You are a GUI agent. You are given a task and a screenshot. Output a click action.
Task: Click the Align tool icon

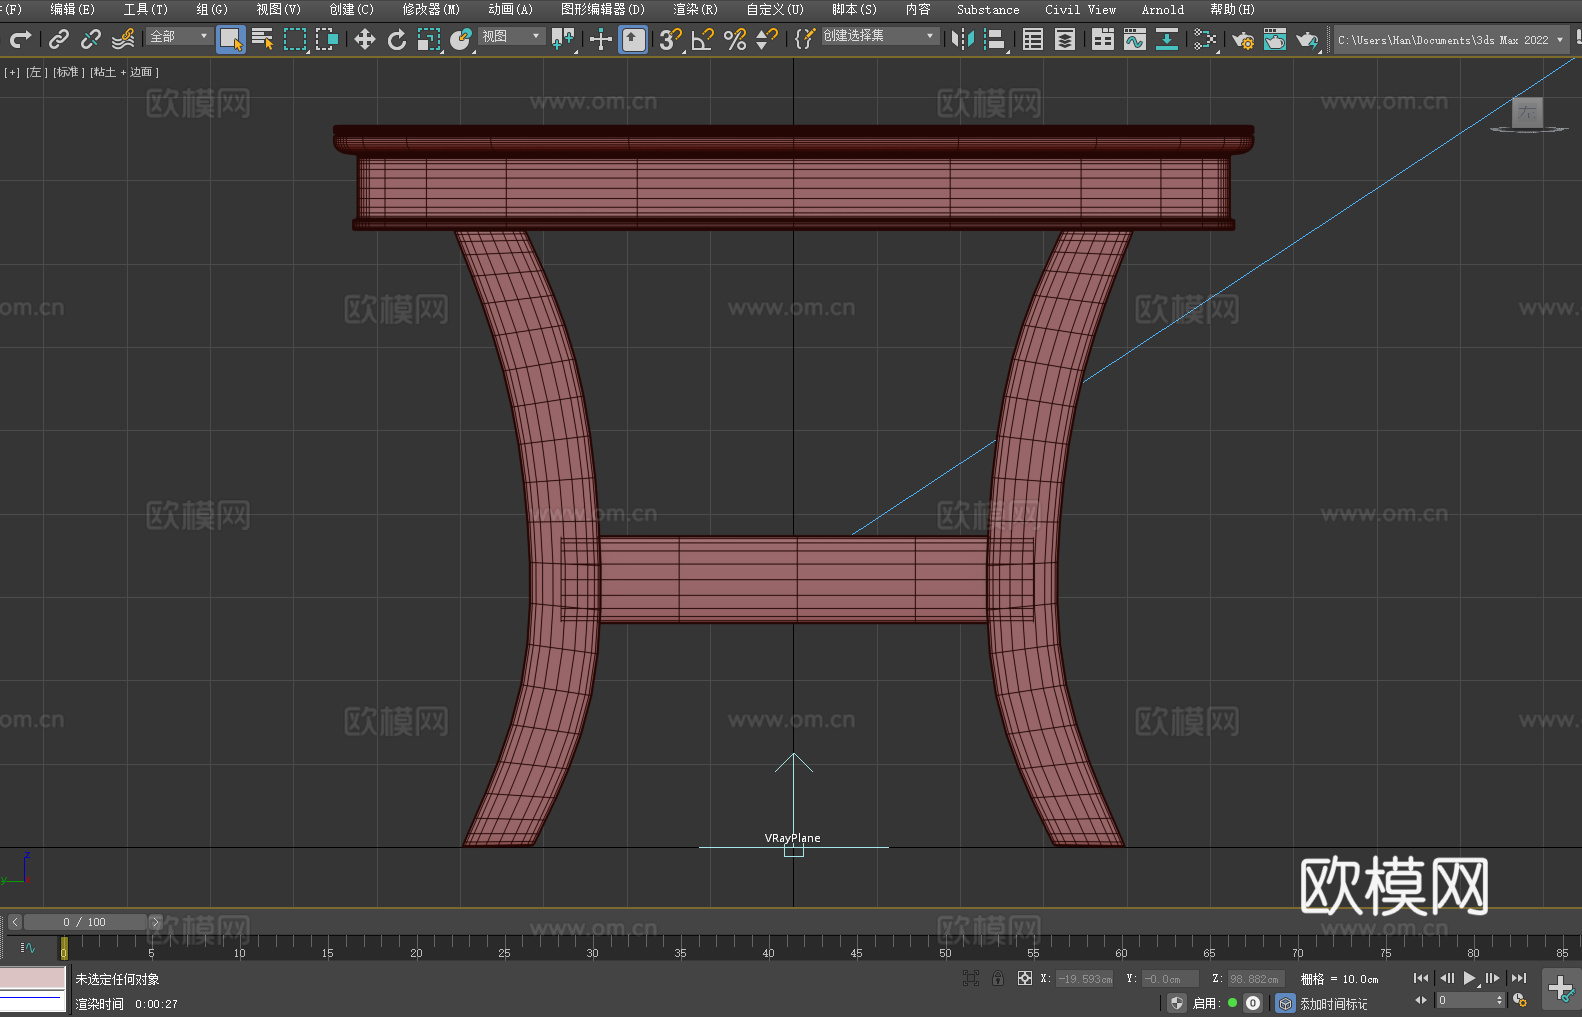point(995,39)
